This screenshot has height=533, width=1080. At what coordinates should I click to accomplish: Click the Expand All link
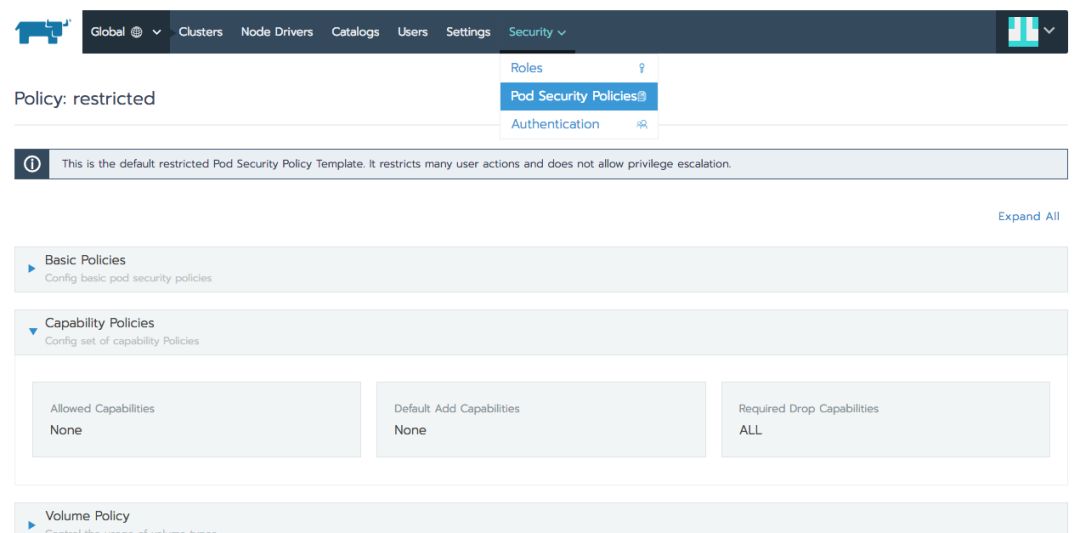pyautogui.click(x=1029, y=216)
